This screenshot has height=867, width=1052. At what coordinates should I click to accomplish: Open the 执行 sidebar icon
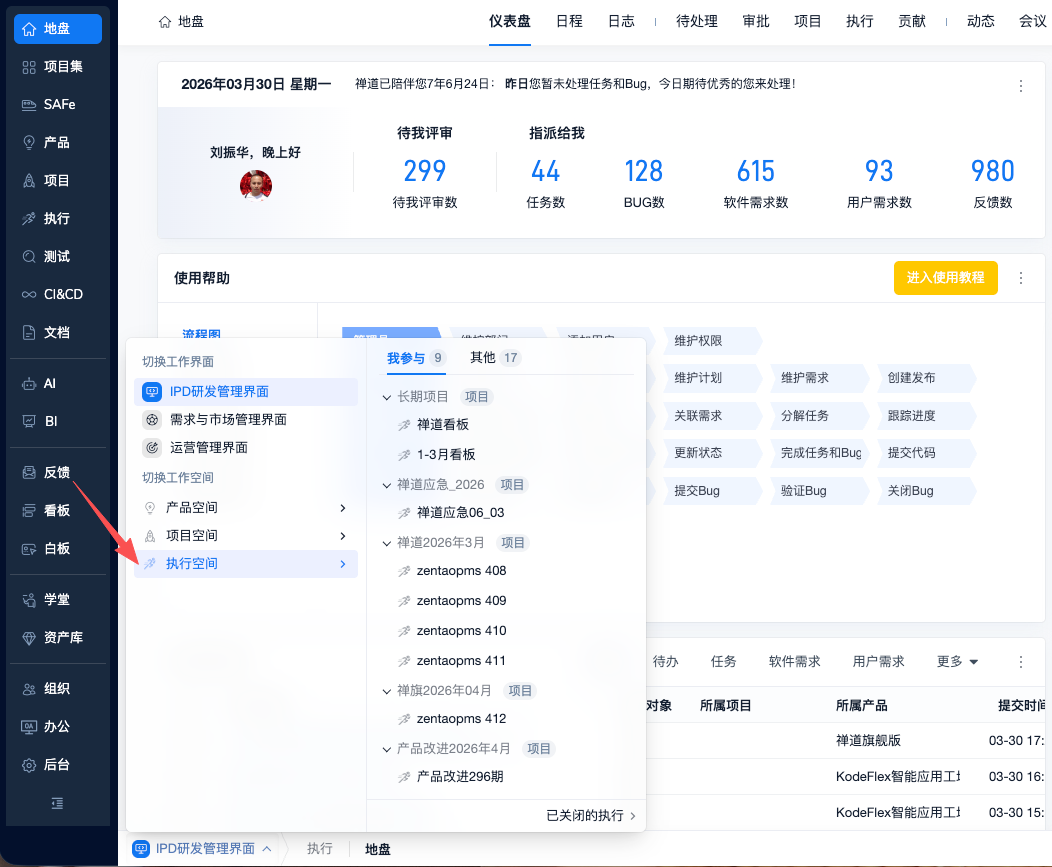click(29, 219)
